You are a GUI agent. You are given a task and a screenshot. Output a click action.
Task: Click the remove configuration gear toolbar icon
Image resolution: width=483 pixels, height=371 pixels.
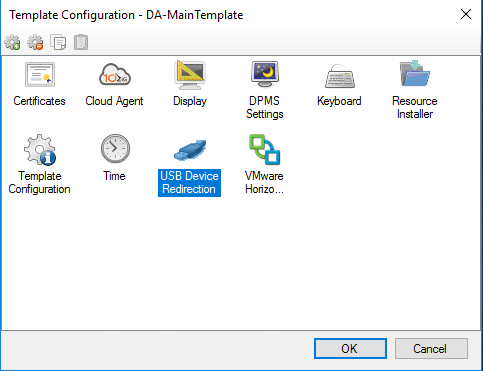(x=35, y=42)
